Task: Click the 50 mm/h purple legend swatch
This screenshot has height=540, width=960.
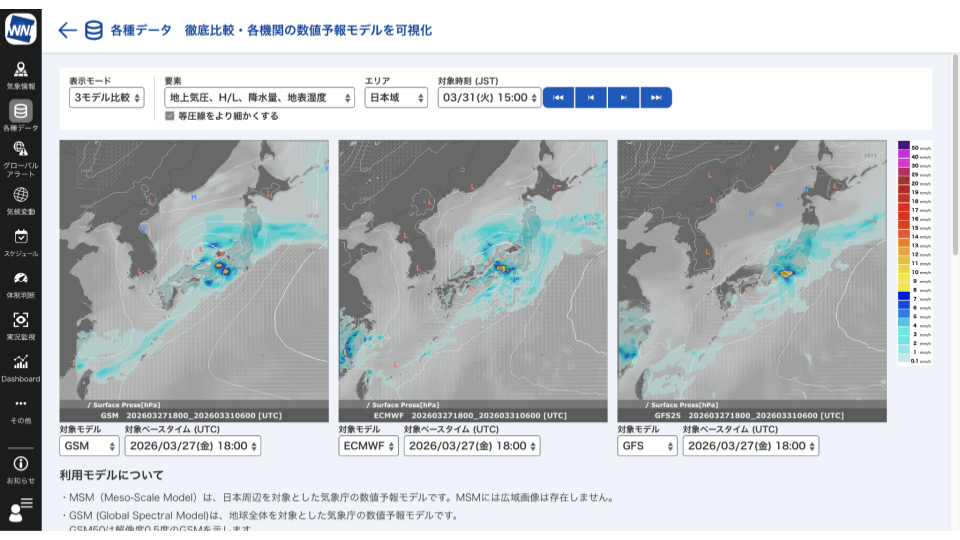Action: [x=903, y=147]
